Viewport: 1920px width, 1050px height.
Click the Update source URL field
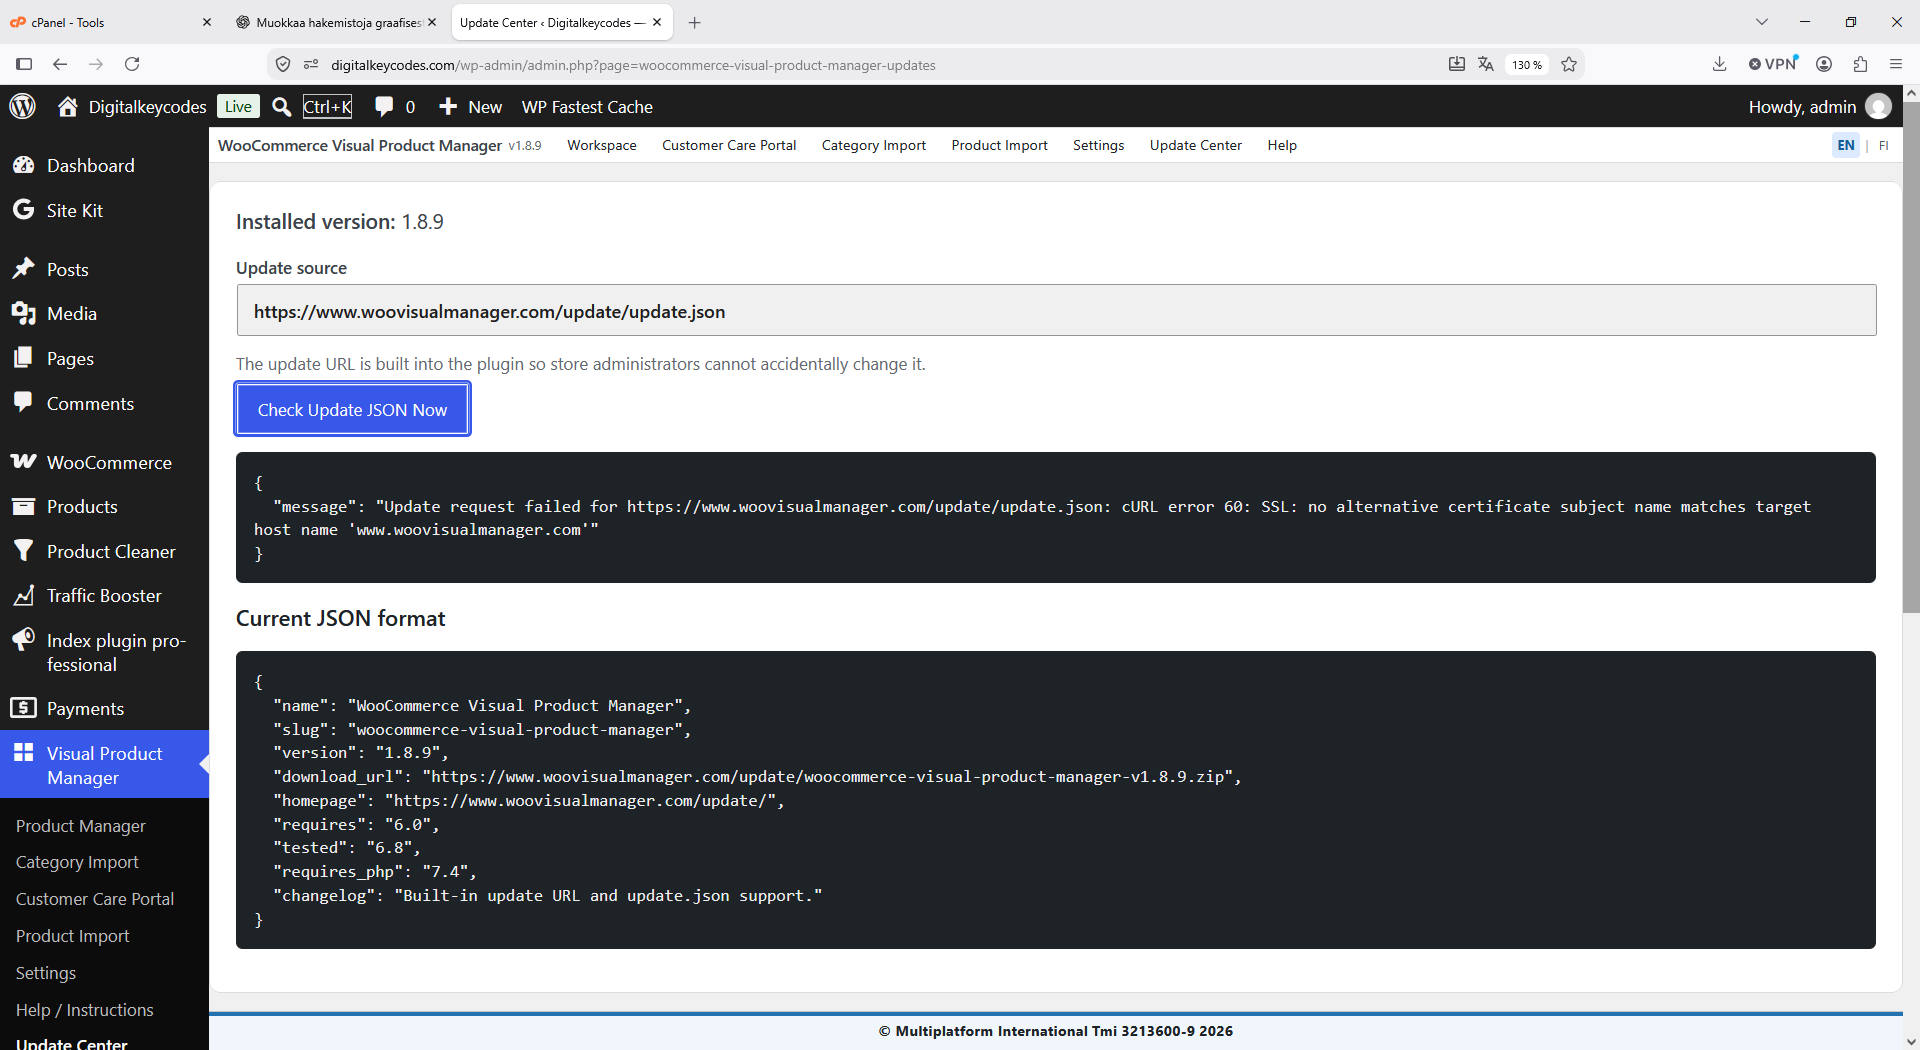pos(1056,311)
